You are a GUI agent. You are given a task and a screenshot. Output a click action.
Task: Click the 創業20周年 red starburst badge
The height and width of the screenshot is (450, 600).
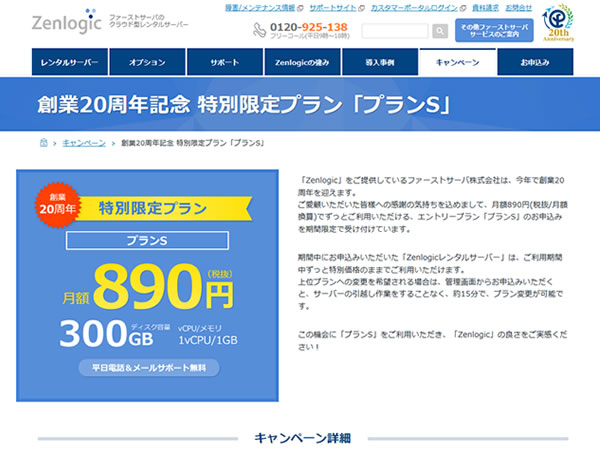coord(57,205)
